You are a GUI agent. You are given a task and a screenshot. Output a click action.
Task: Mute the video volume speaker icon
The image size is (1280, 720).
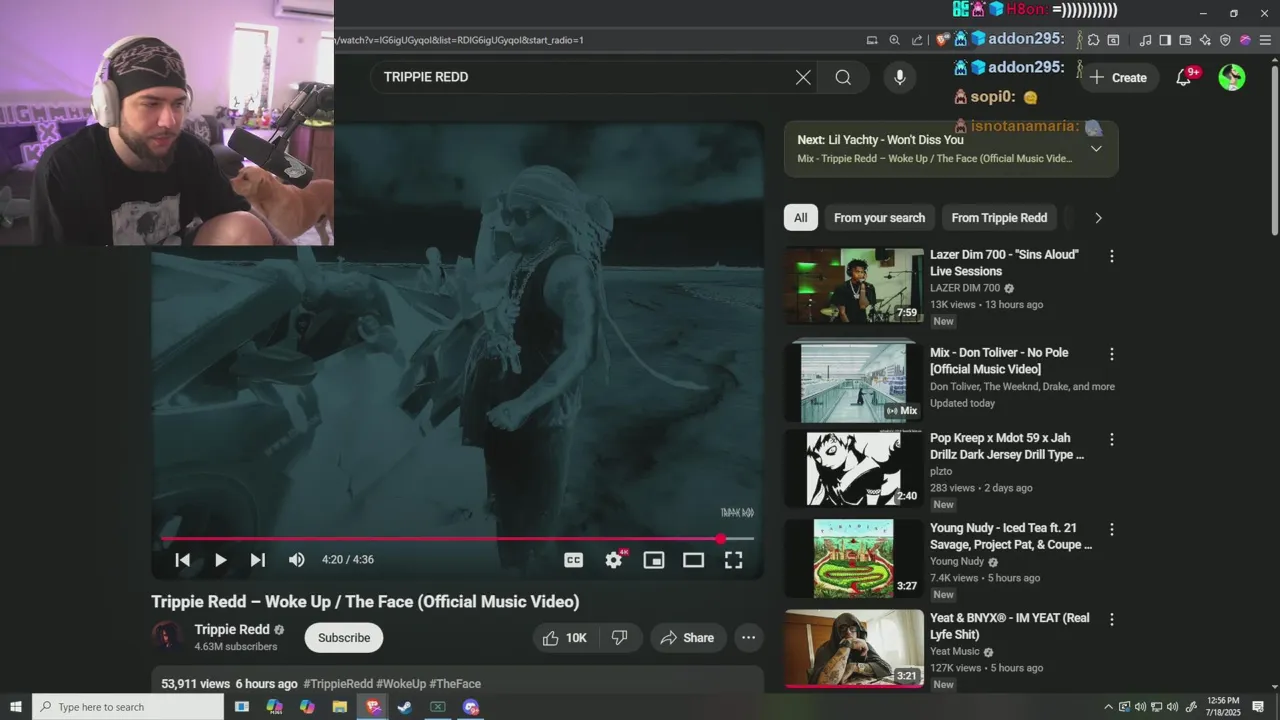(296, 560)
